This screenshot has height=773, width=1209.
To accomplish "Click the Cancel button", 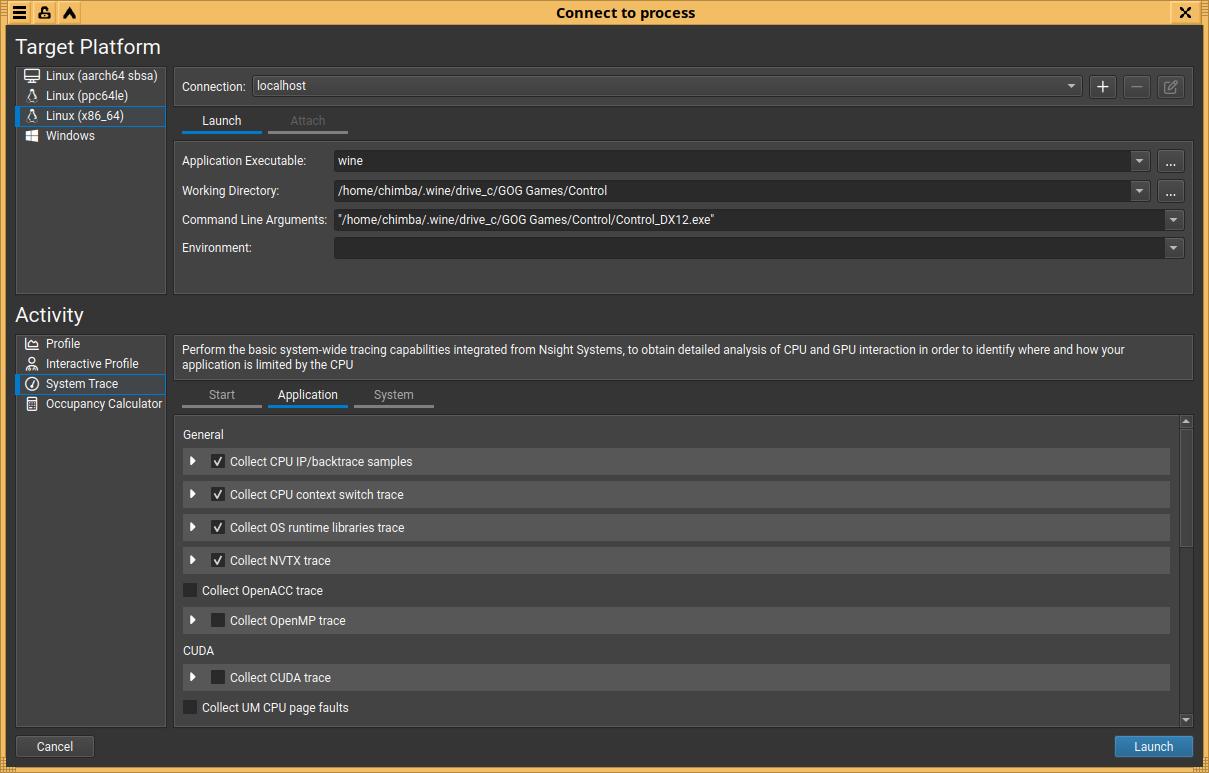I will [x=55, y=747].
